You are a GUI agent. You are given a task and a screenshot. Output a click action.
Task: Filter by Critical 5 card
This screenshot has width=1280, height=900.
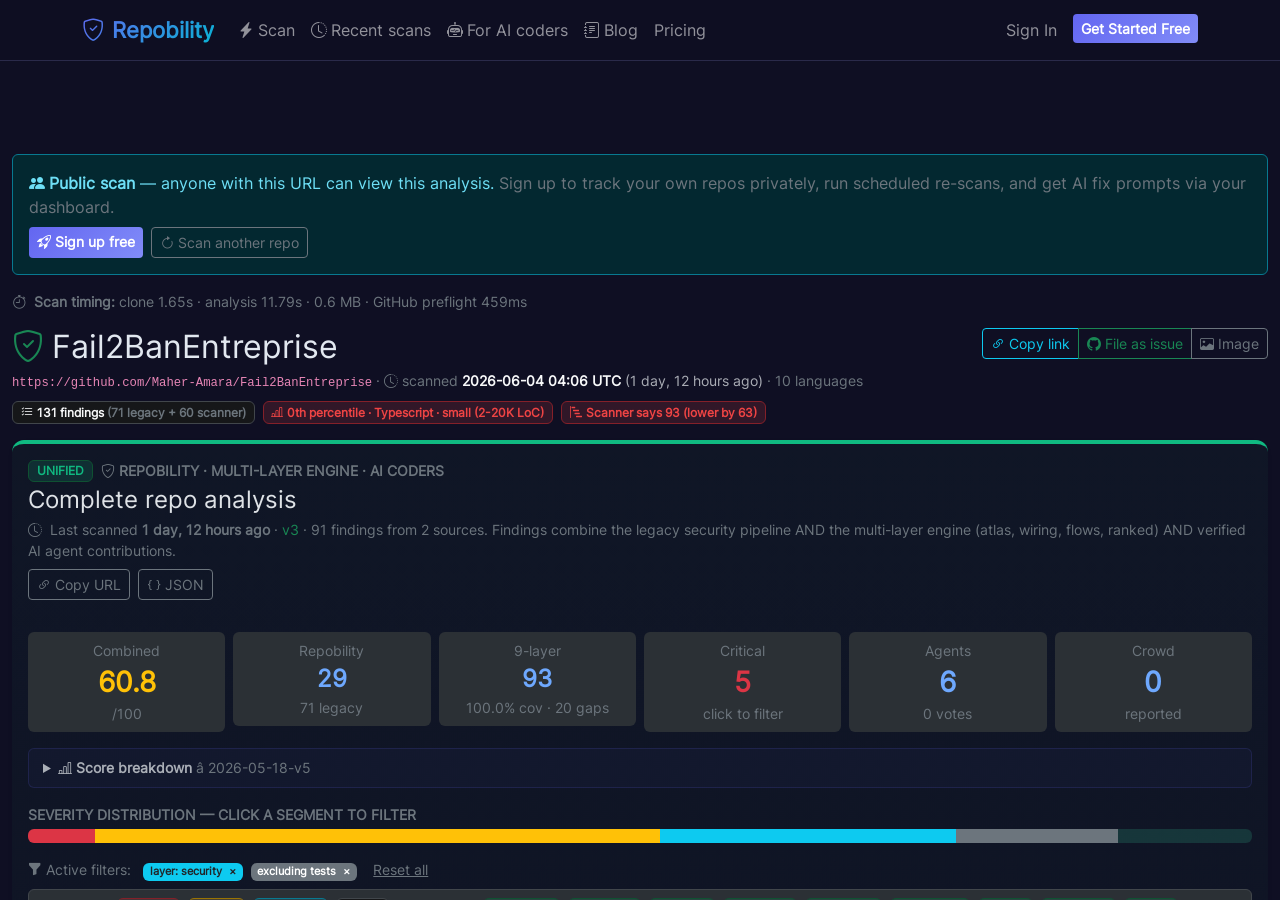[x=742, y=682]
